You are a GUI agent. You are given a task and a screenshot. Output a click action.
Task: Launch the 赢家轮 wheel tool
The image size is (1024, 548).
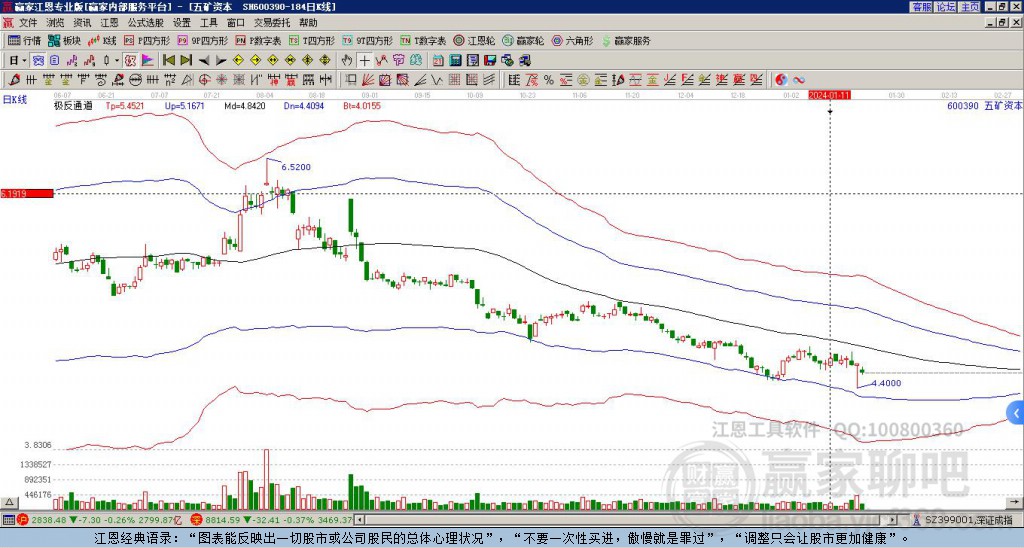click(523, 40)
